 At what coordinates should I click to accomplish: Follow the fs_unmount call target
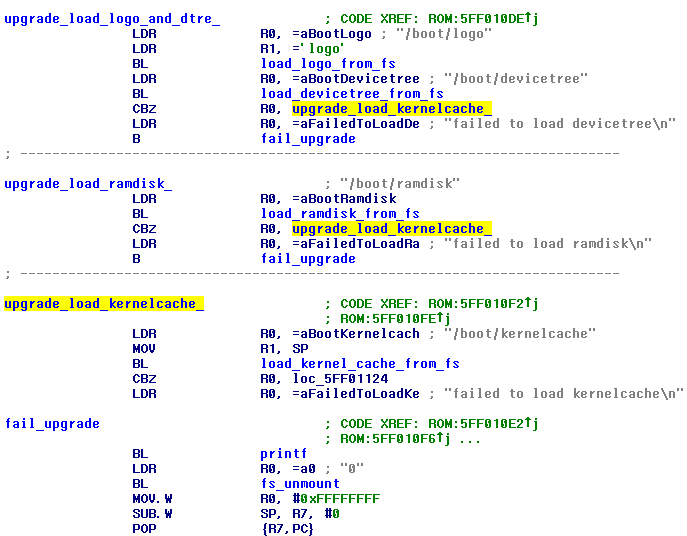(x=300, y=484)
